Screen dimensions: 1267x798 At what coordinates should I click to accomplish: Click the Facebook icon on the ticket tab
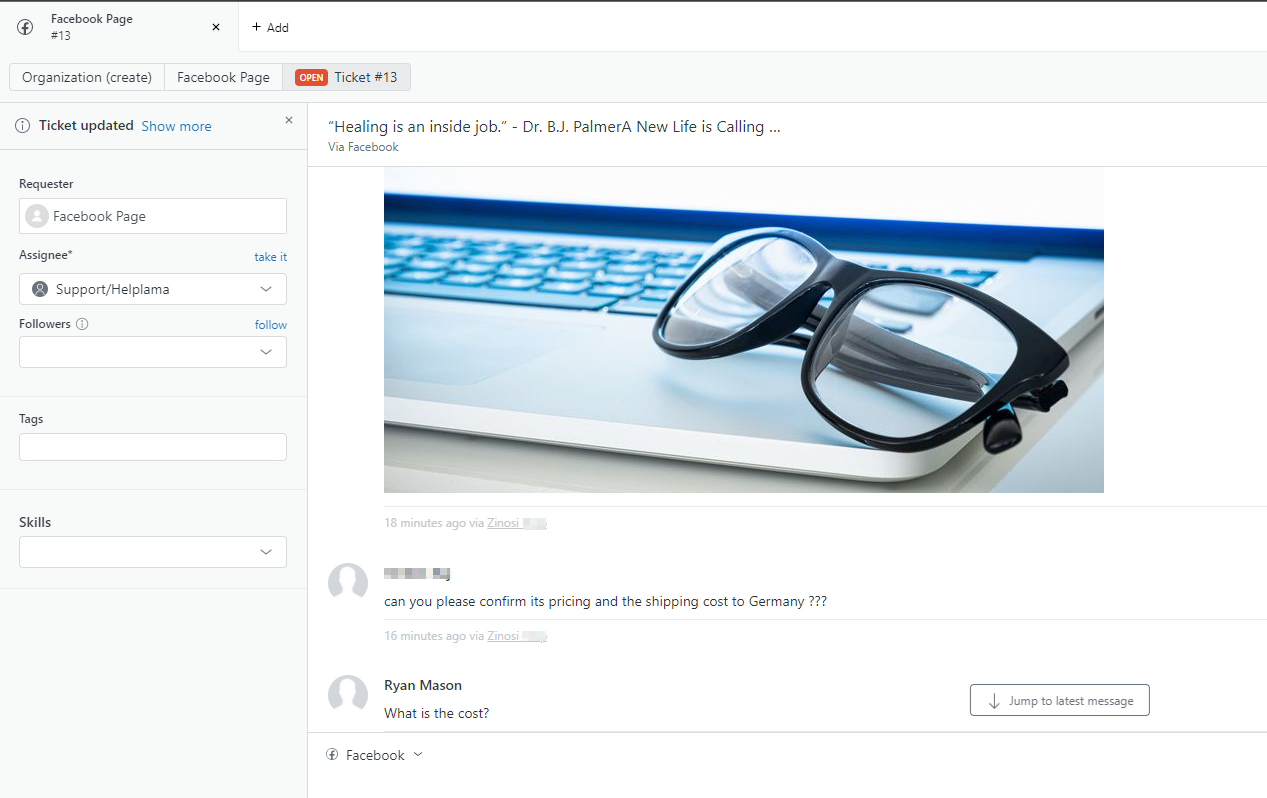click(x=25, y=27)
